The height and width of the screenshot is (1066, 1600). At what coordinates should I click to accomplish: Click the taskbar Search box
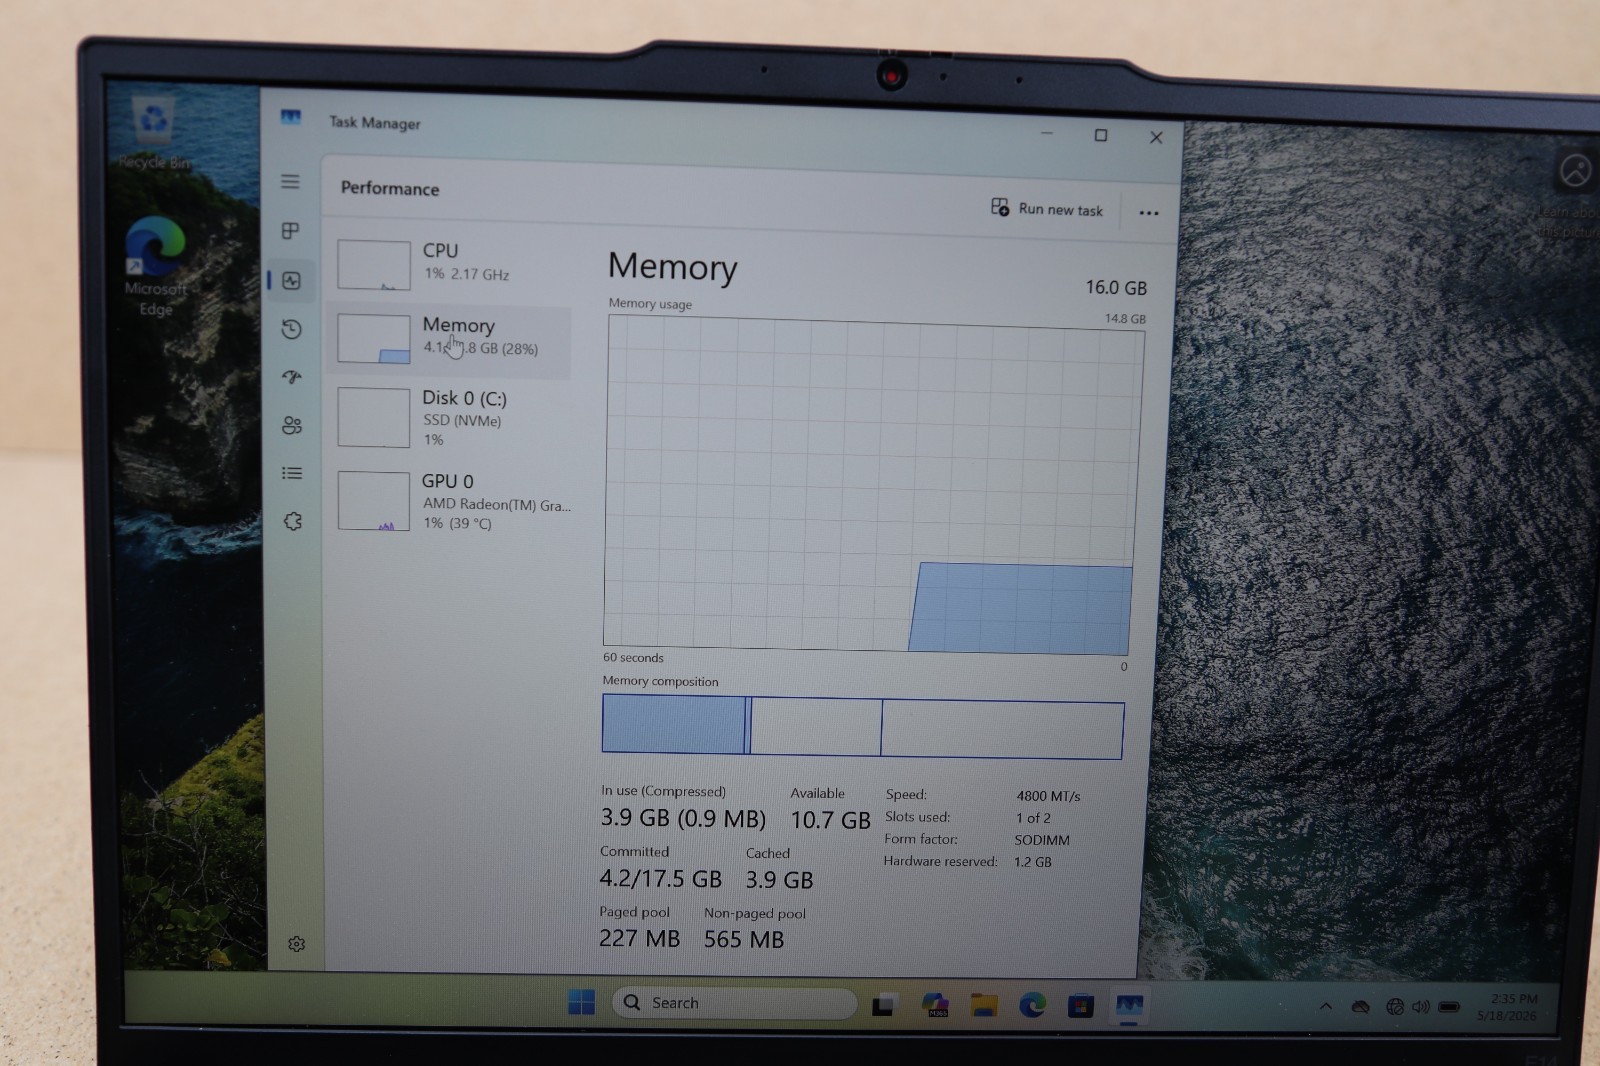734,1003
